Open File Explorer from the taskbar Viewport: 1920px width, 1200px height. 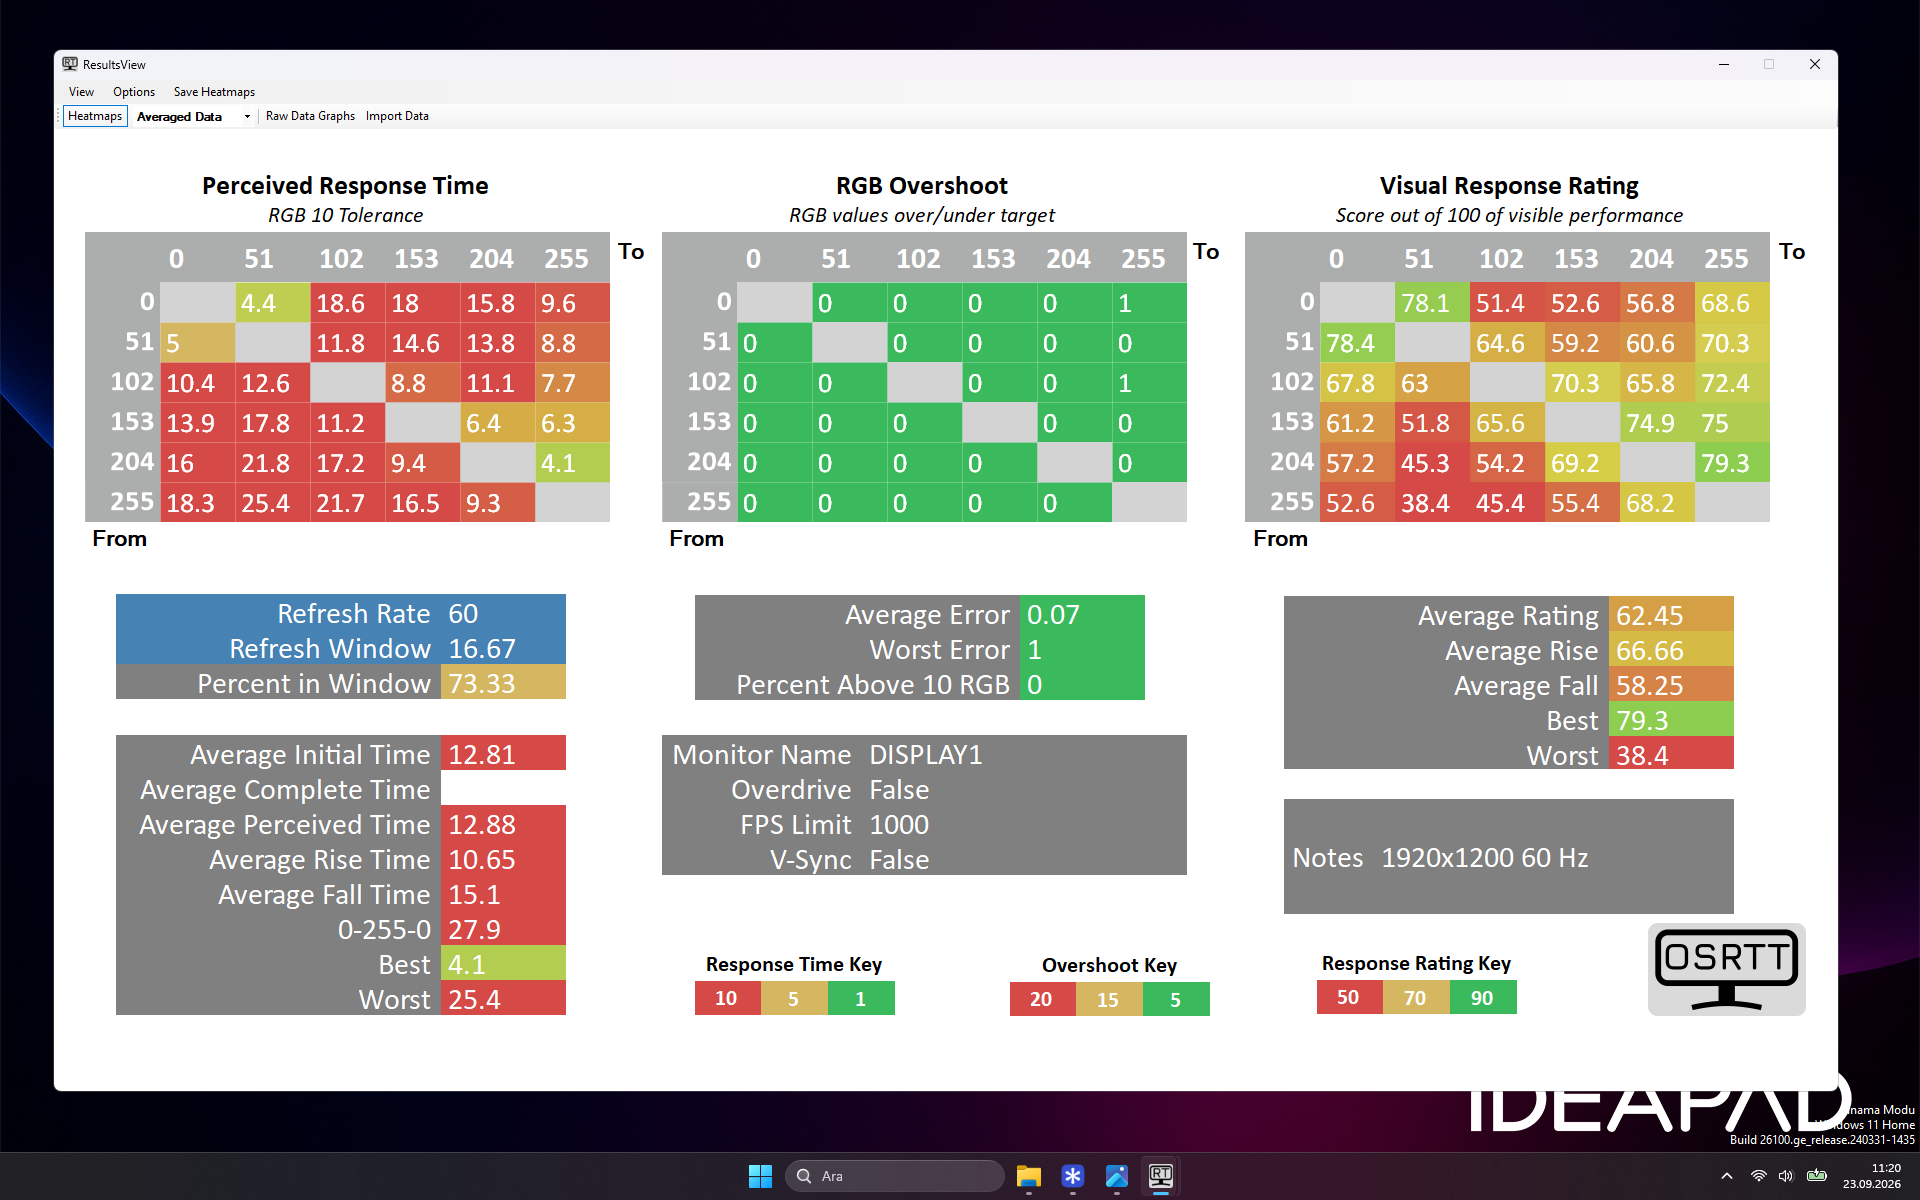[x=1029, y=1176]
